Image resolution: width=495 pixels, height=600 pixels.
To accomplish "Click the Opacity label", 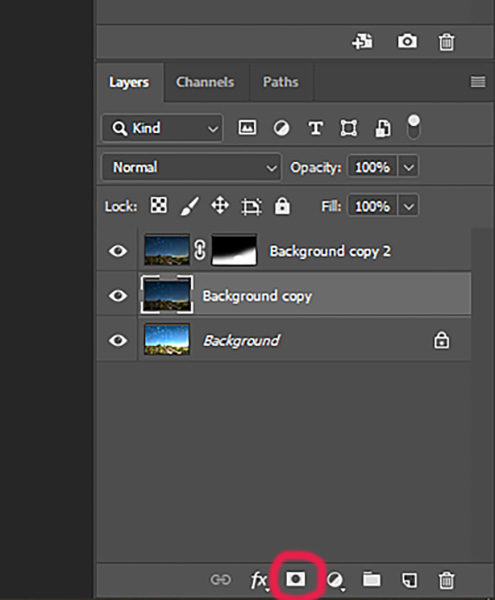I will tap(316, 168).
